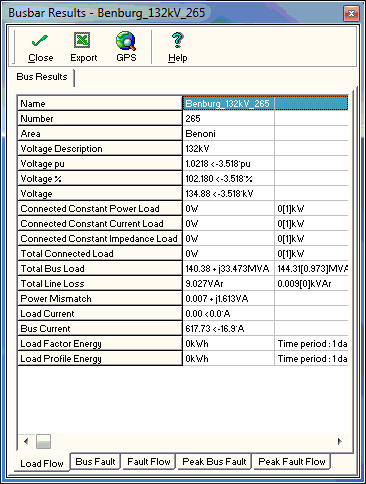366x484 pixels.
Task: Click the green checkmark Close icon
Action: 40,41
